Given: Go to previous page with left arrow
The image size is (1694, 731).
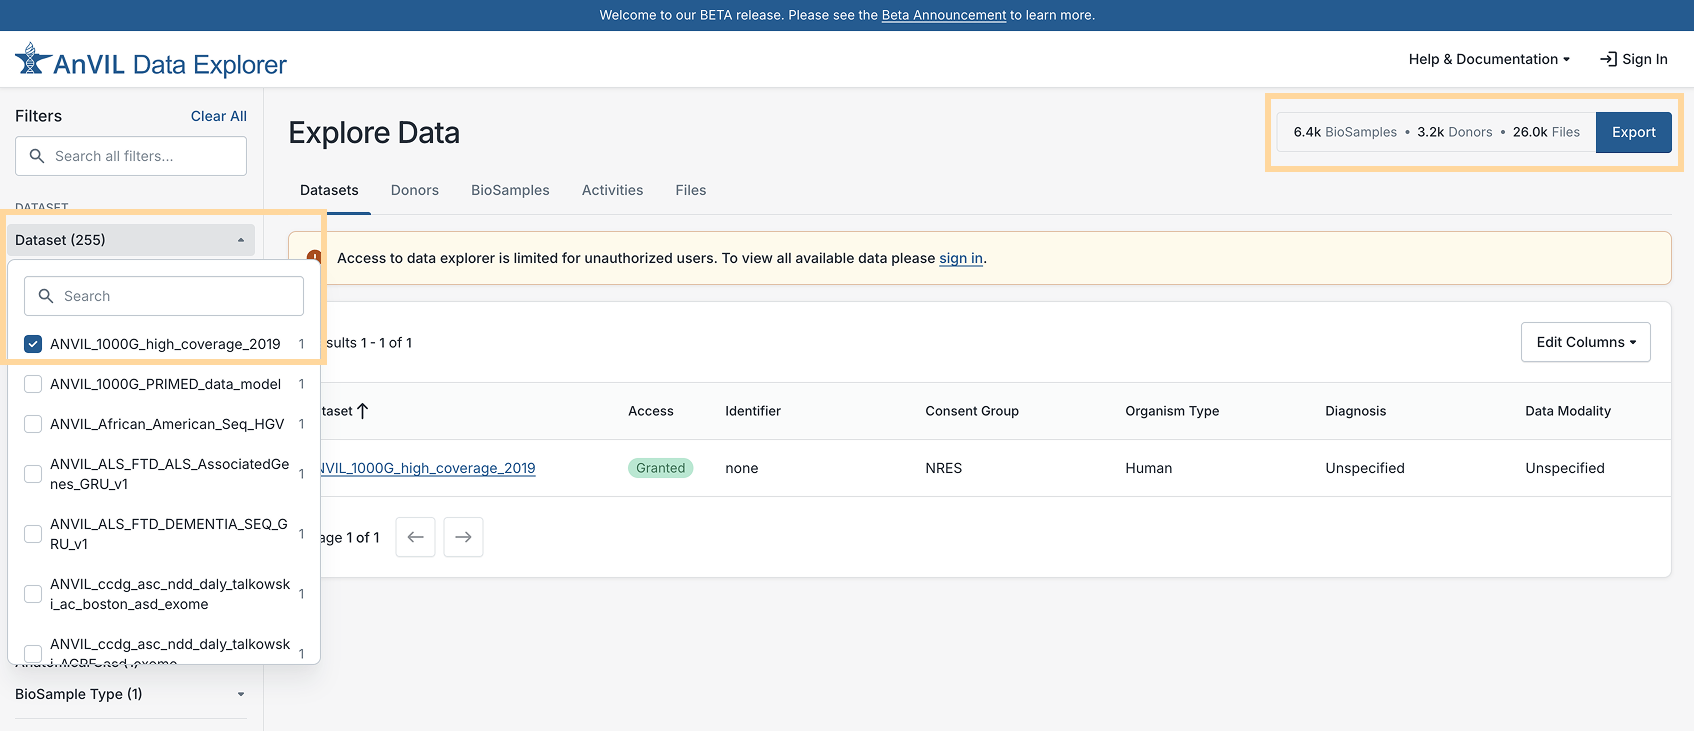Looking at the screenshot, I should tap(415, 537).
